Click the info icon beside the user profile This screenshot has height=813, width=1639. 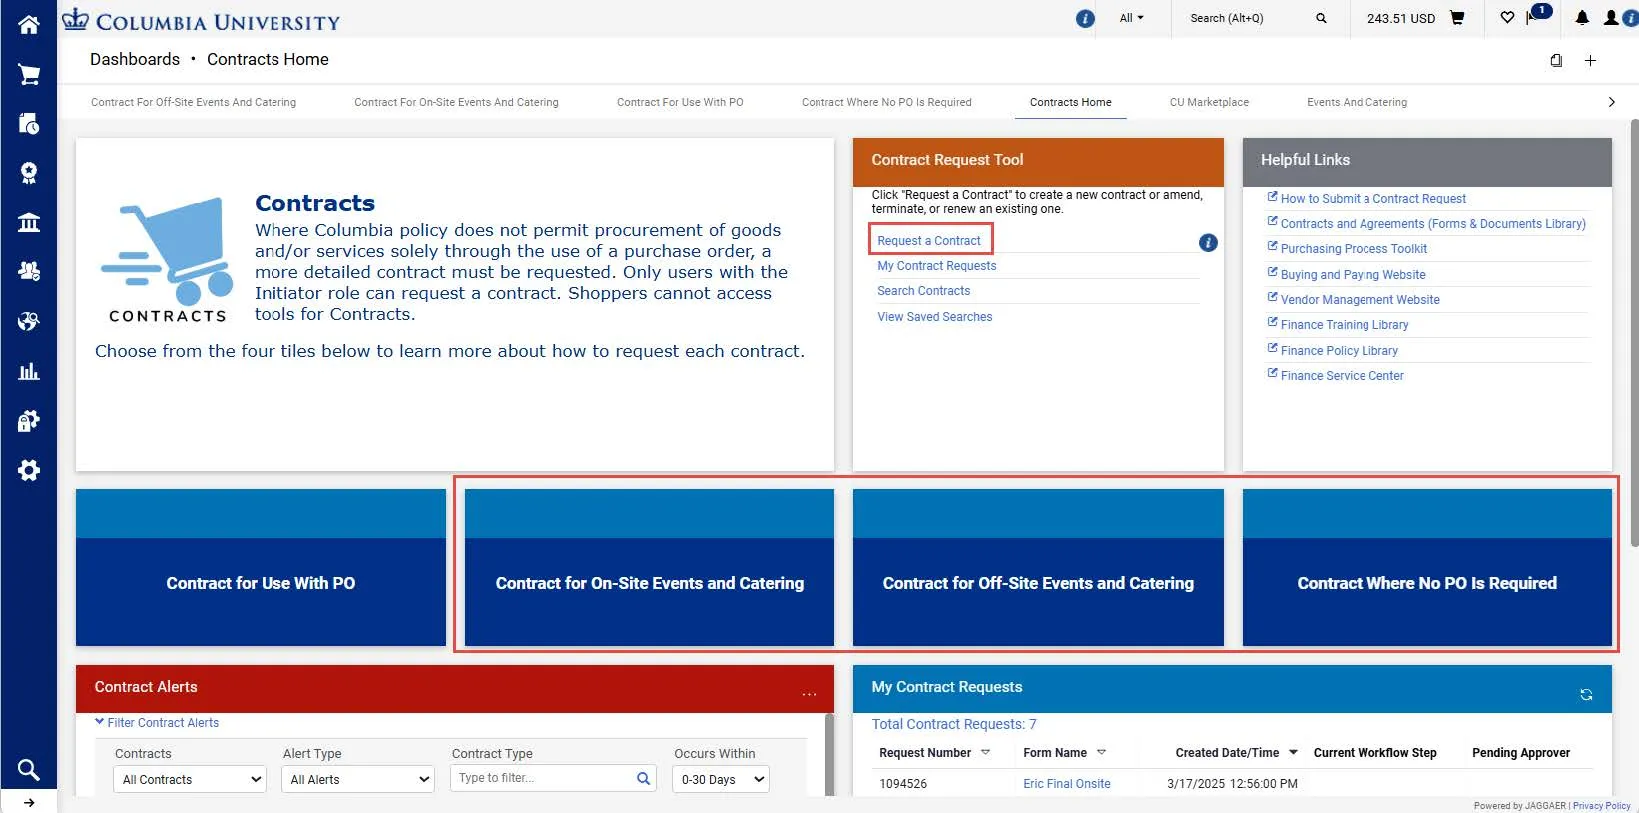pos(1630,18)
